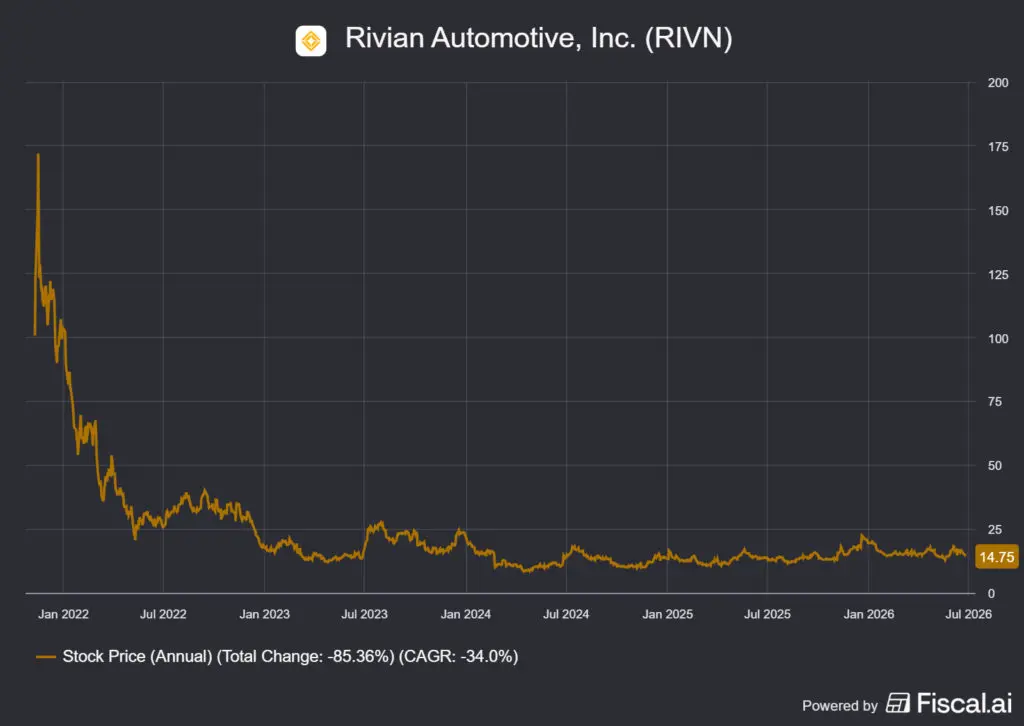Click the current price label 14.75
The height and width of the screenshot is (726, 1024).
997,557
